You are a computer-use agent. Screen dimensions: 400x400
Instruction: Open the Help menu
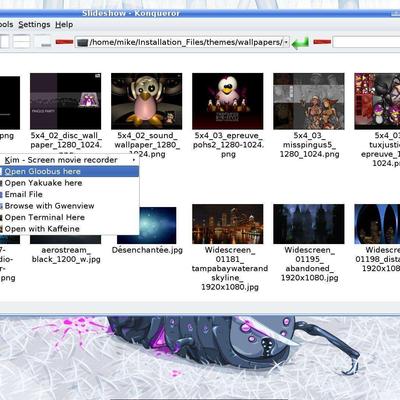coord(64,25)
